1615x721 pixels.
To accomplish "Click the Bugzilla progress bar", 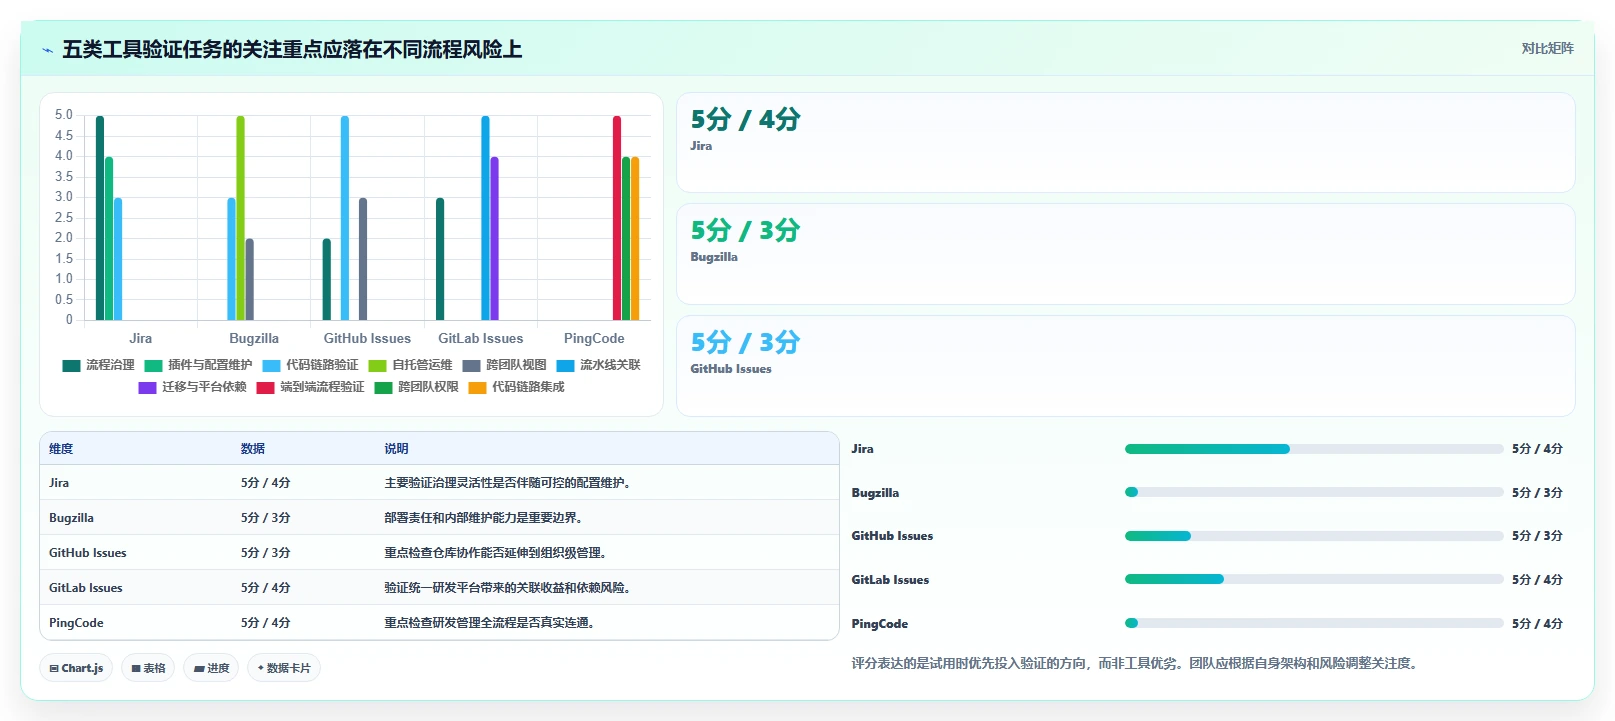I will [x=1314, y=492].
